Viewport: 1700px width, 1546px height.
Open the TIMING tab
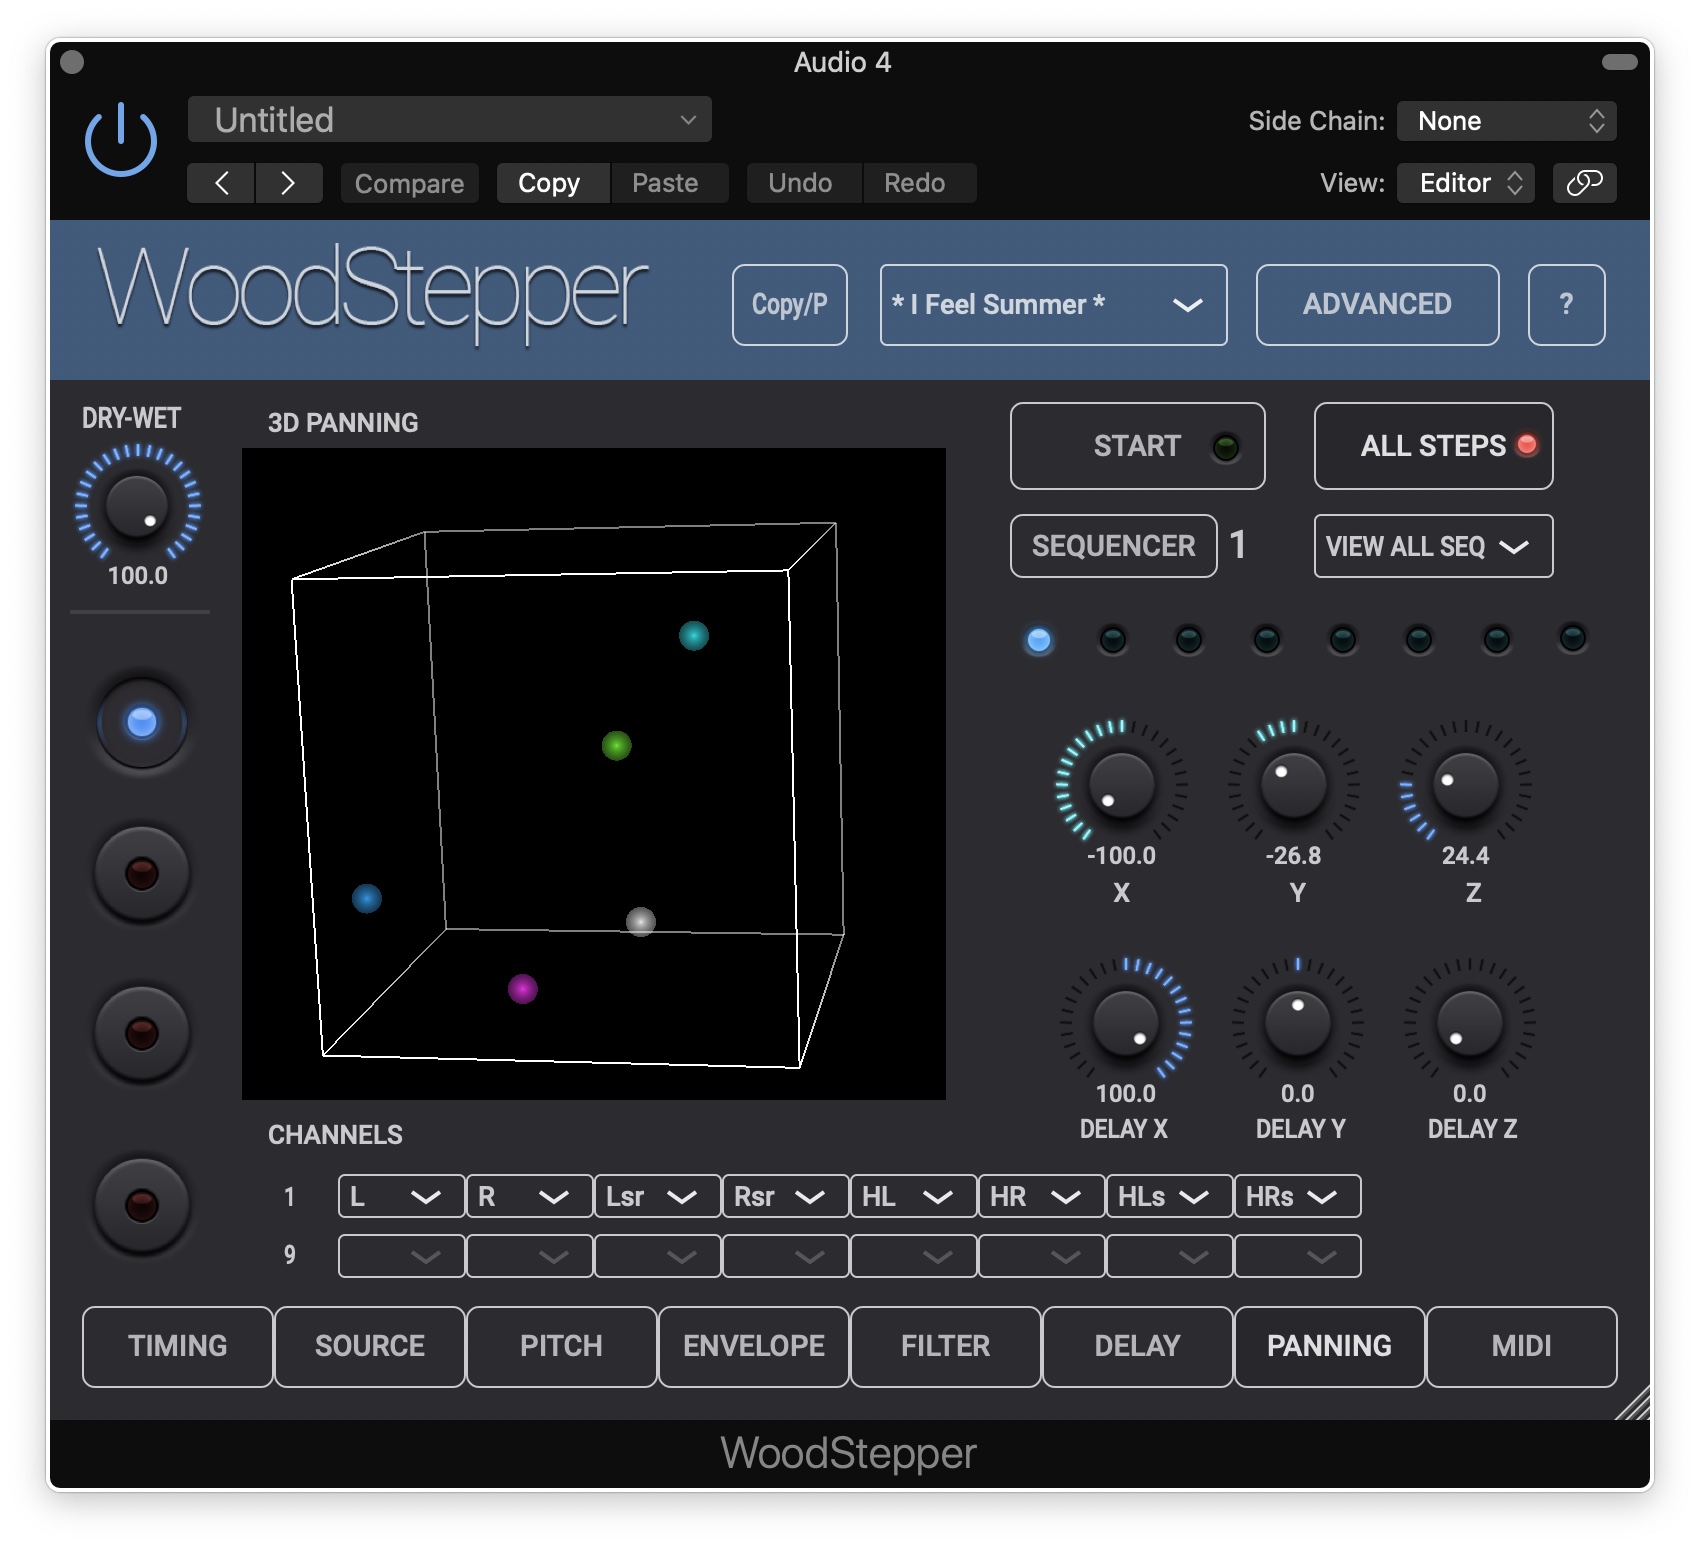point(177,1346)
